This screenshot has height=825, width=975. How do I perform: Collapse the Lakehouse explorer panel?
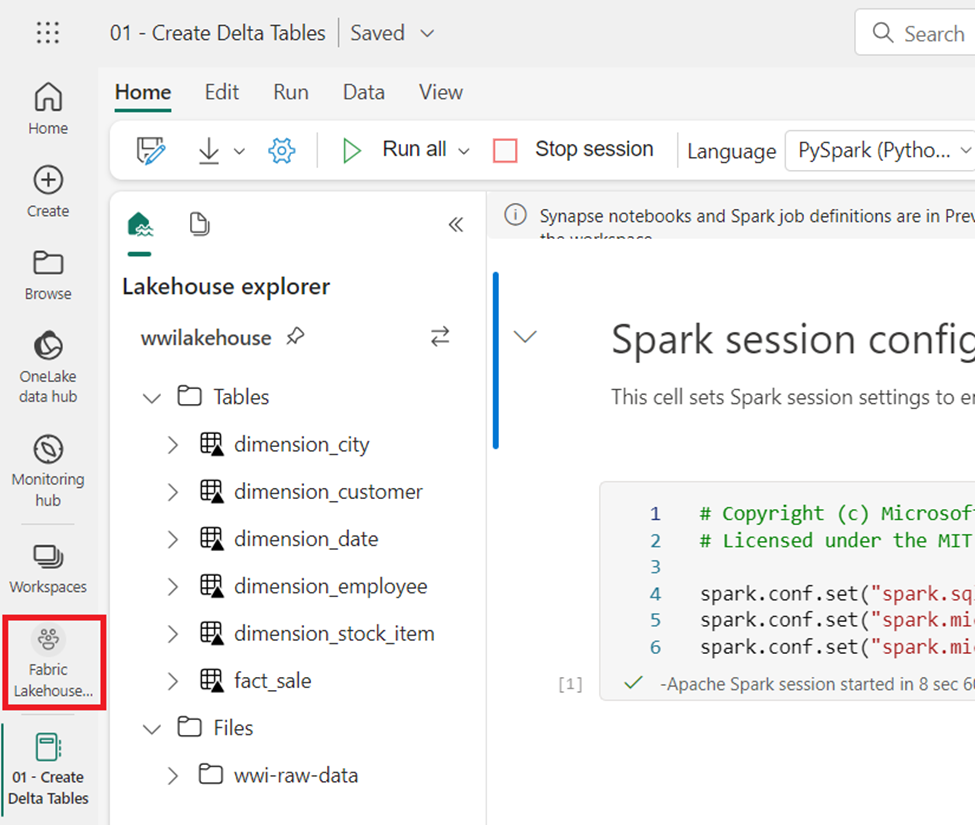pyautogui.click(x=456, y=224)
